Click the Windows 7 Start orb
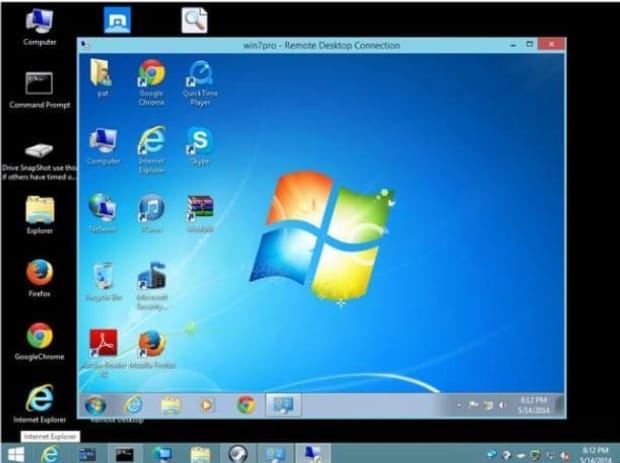The height and width of the screenshot is (463, 620). coord(95,406)
